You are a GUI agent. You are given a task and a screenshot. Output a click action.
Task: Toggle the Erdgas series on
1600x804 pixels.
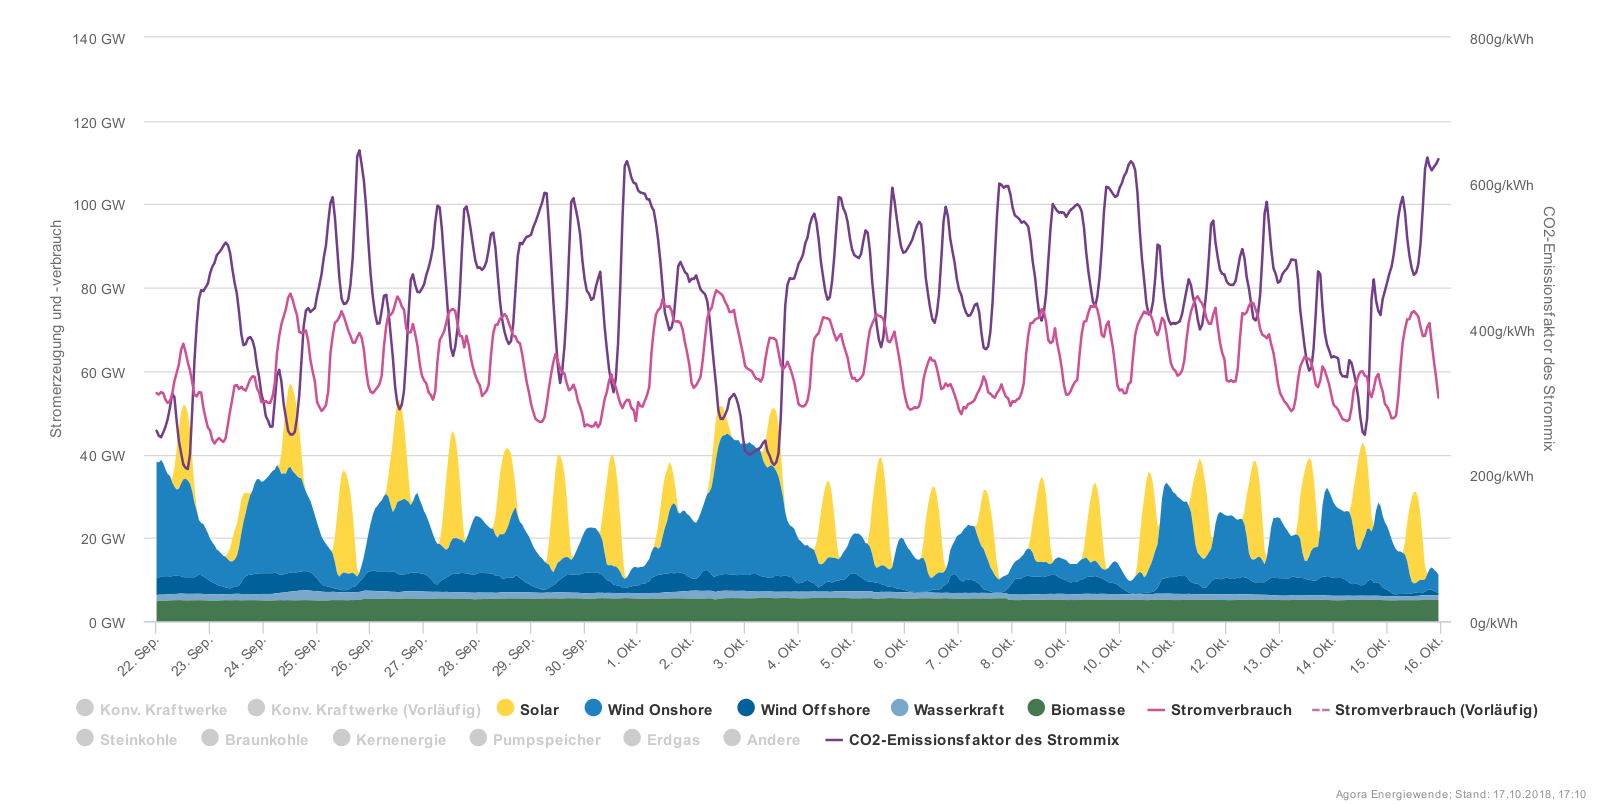673,740
